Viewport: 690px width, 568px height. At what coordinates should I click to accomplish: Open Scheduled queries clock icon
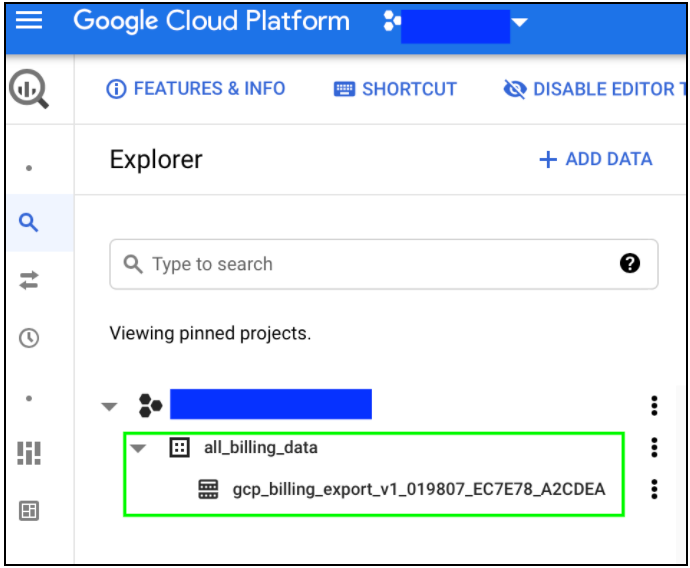[29, 338]
